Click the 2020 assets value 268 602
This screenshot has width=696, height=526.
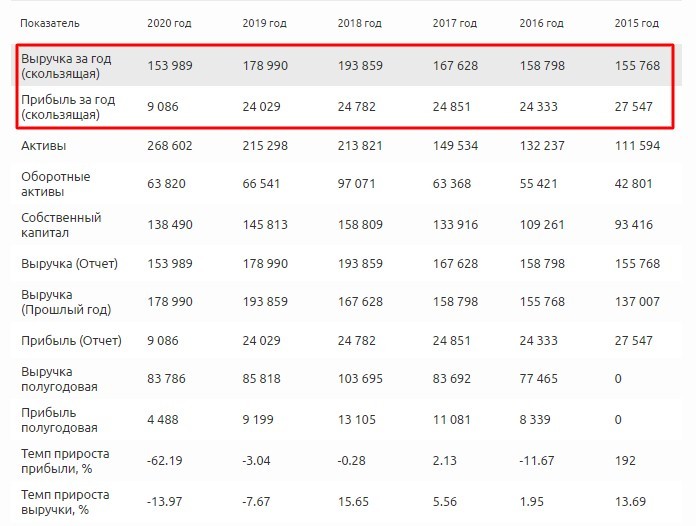(x=170, y=147)
